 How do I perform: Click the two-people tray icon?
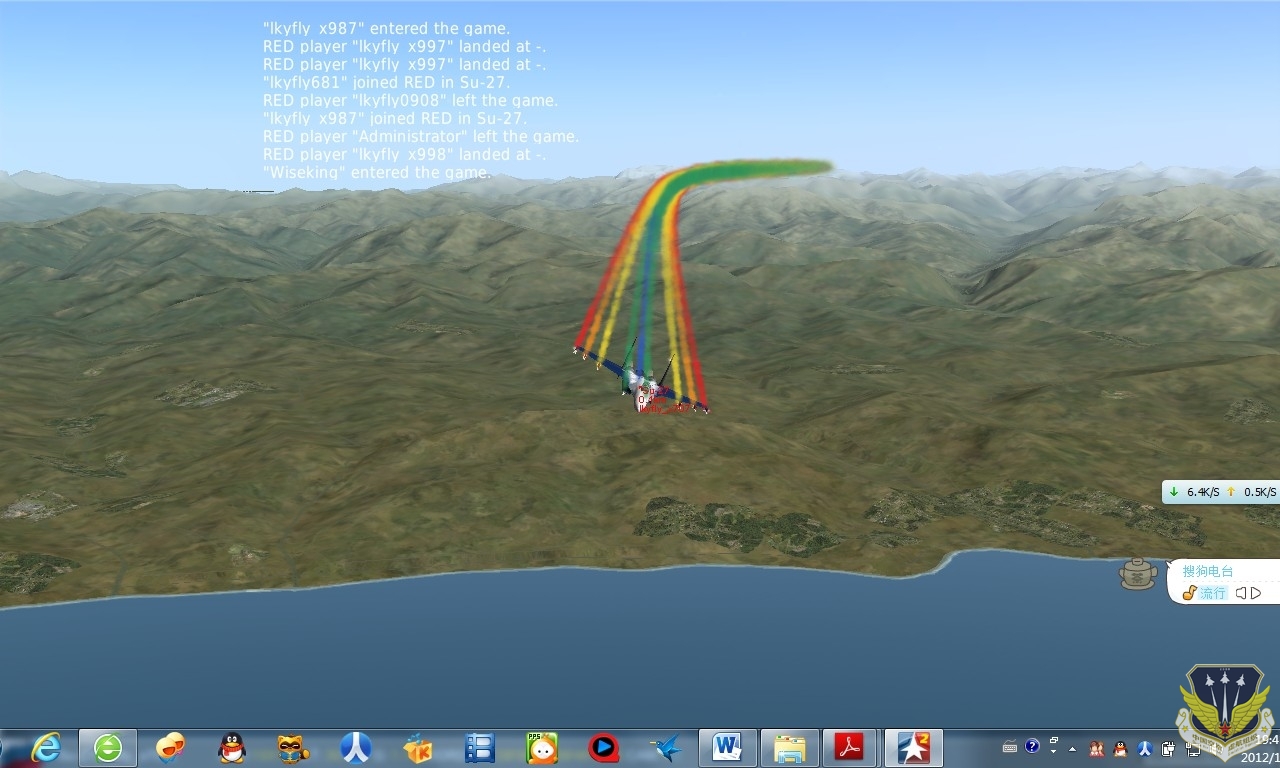click(x=1097, y=748)
